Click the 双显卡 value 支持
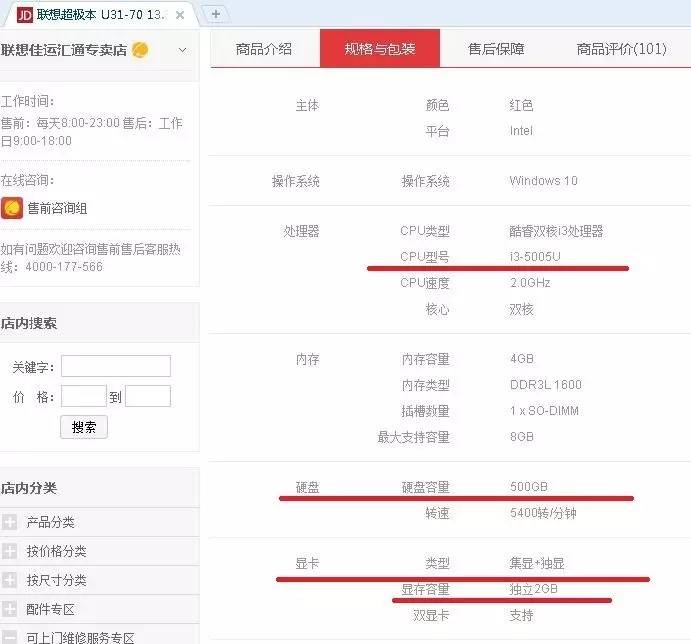The width and height of the screenshot is (691, 644). point(521,615)
